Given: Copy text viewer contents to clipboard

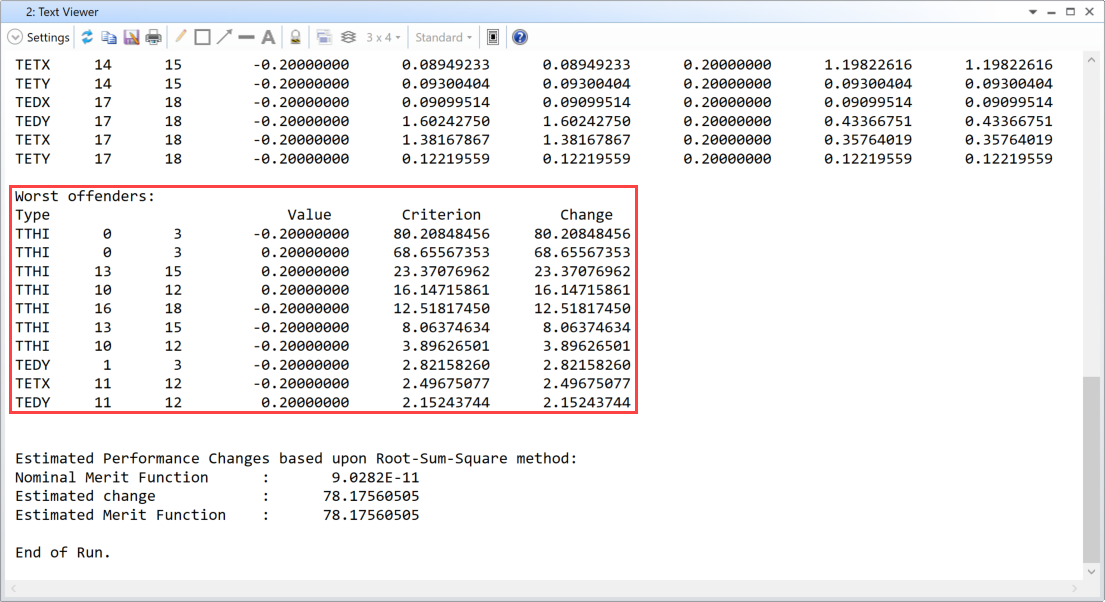Looking at the screenshot, I should point(109,37).
